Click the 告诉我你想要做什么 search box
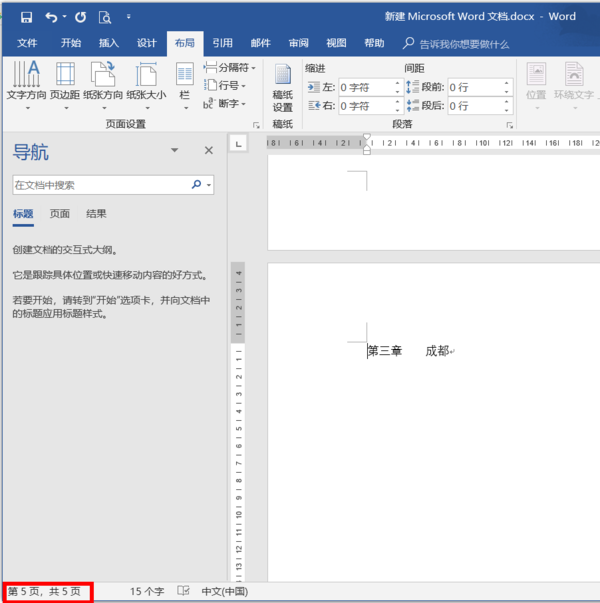The image size is (600, 603). pyautogui.click(x=456, y=44)
